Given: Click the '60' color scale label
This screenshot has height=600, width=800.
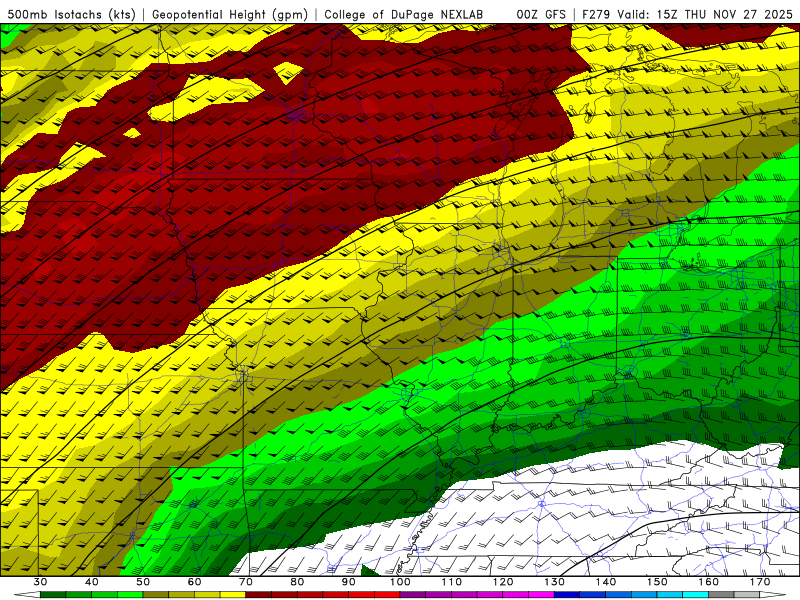Looking at the screenshot, I should (x=194, y=582).
